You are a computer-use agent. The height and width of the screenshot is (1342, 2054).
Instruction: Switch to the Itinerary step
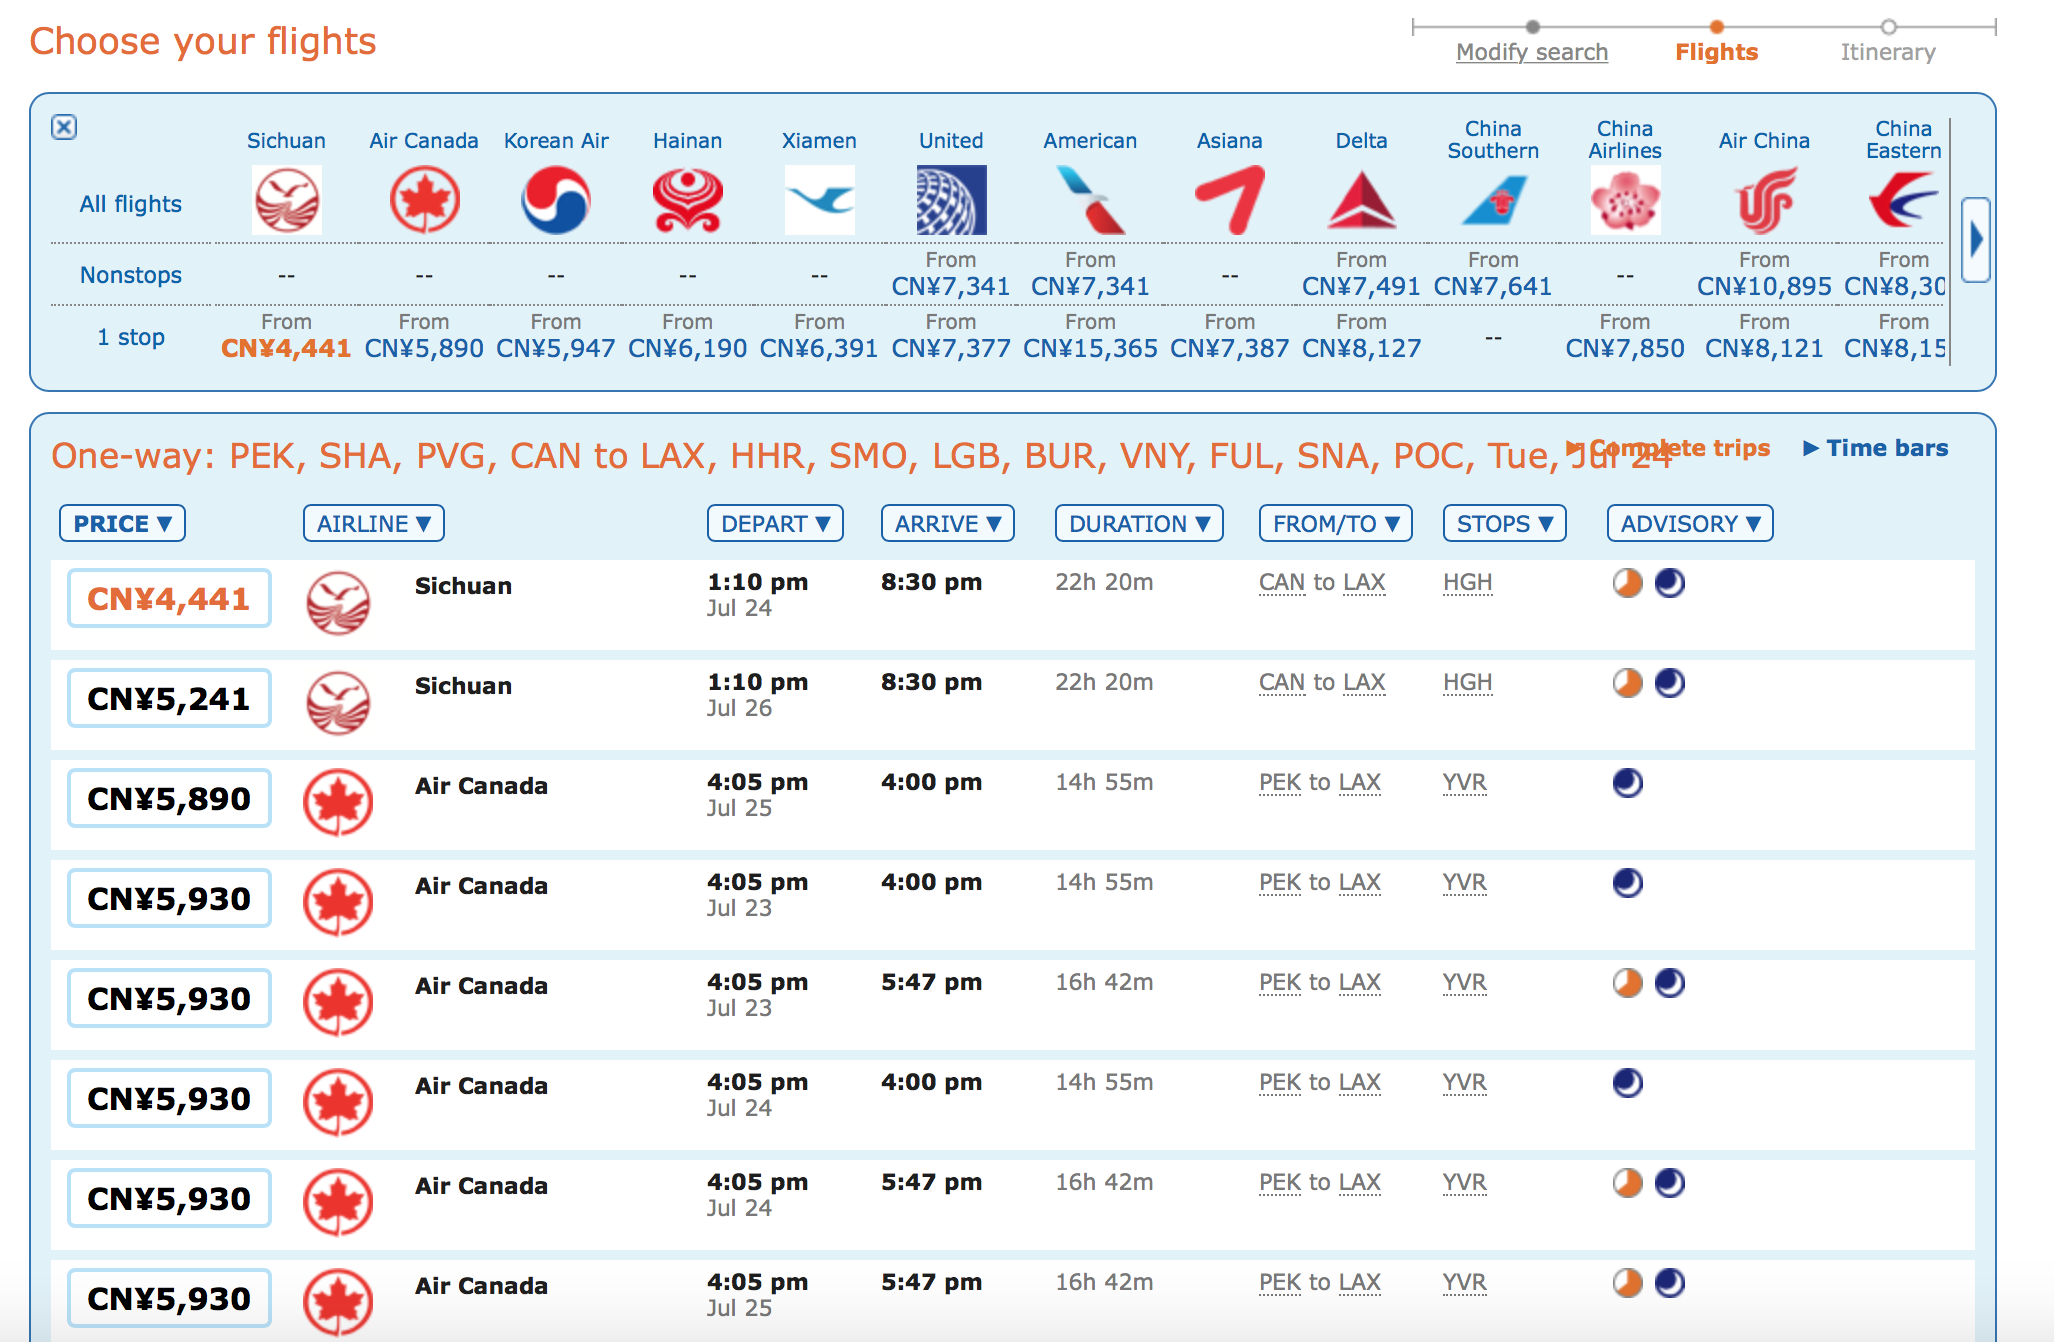1887,52
